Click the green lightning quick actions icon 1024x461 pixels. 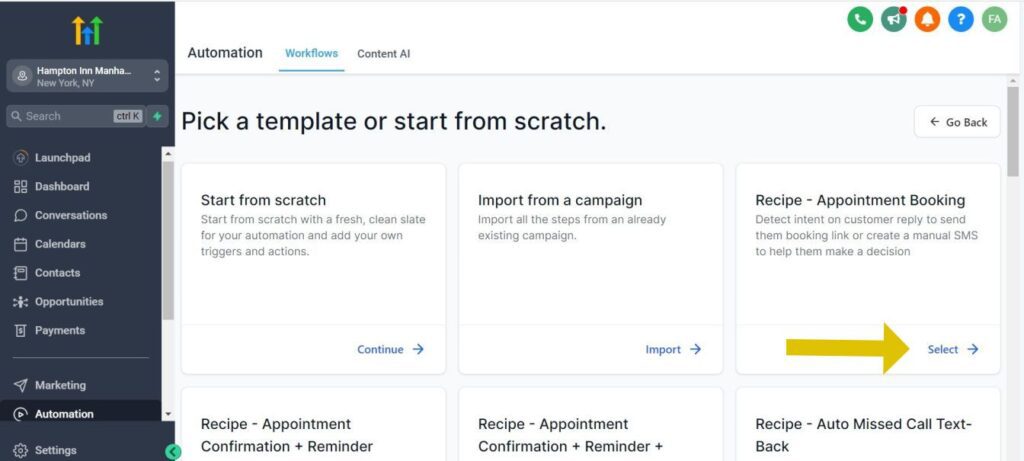[157, 116]
